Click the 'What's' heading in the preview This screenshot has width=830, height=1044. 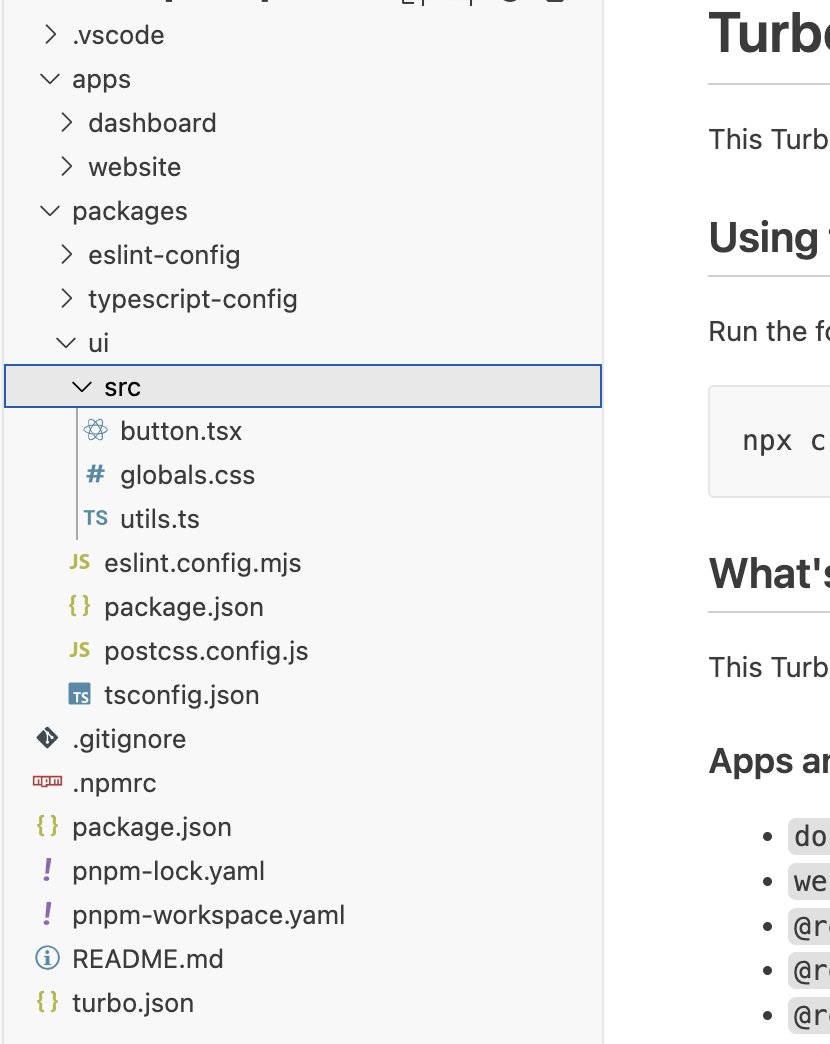[x=769, y=573]
